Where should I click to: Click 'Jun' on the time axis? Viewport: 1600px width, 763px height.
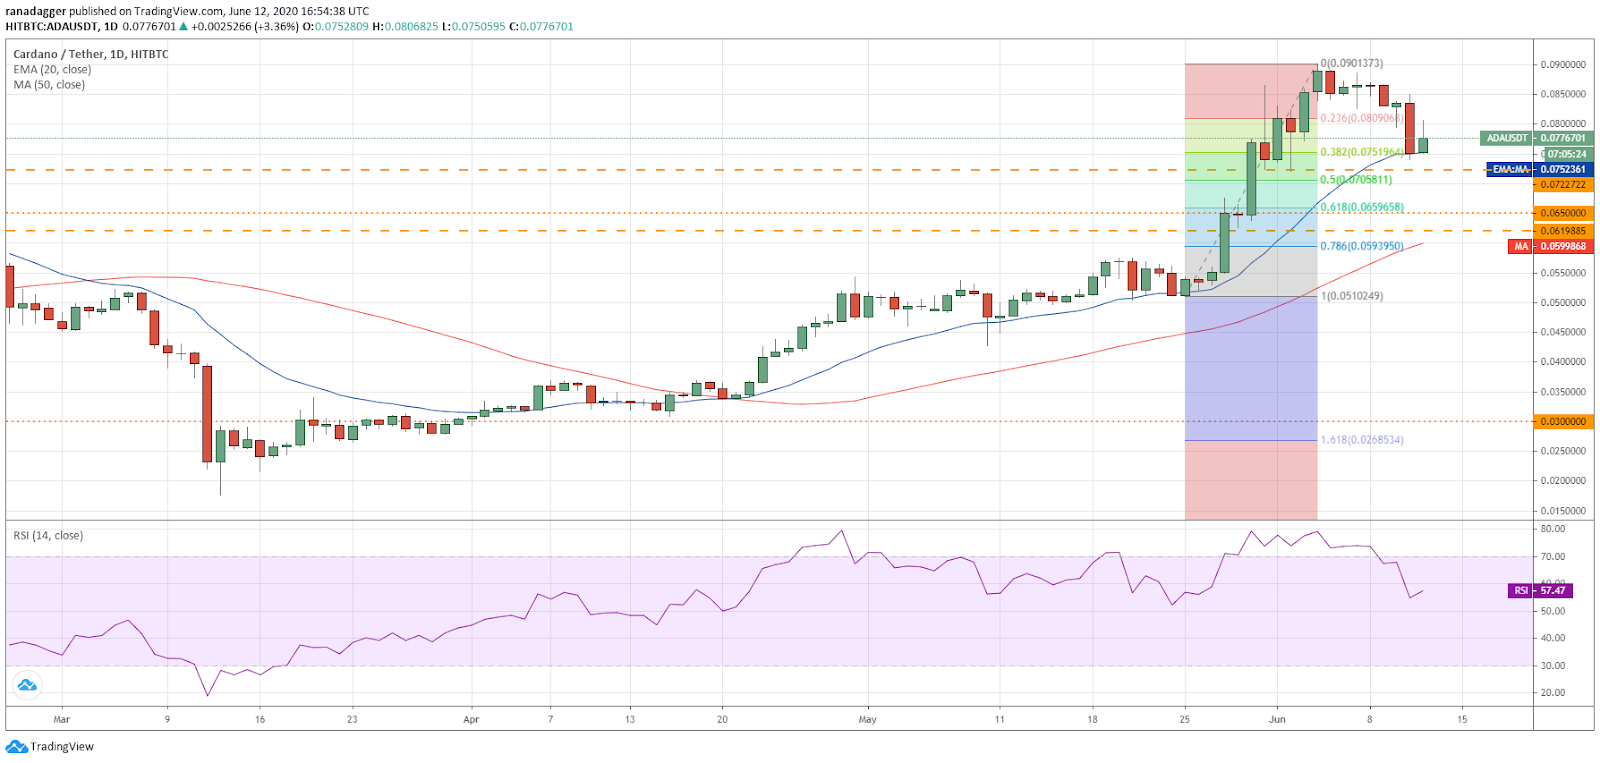pos(1277,720)
